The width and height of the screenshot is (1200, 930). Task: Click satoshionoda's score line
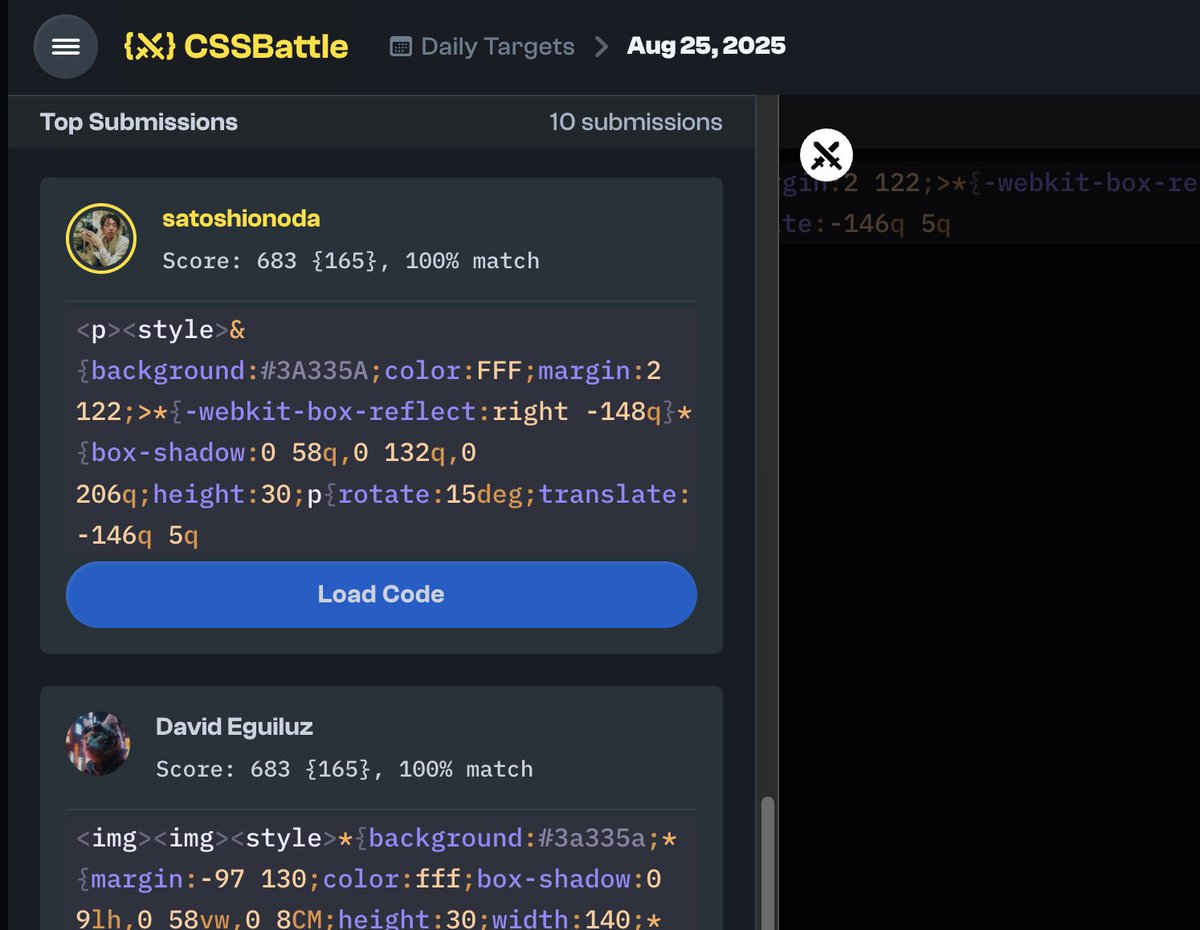pyautogui.click(x=351, y=261)
